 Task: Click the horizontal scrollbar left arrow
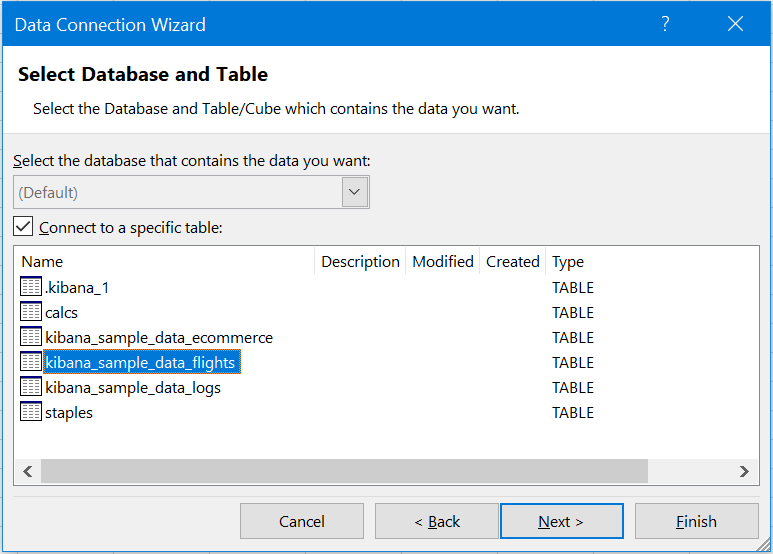click(x=28, y=472)
